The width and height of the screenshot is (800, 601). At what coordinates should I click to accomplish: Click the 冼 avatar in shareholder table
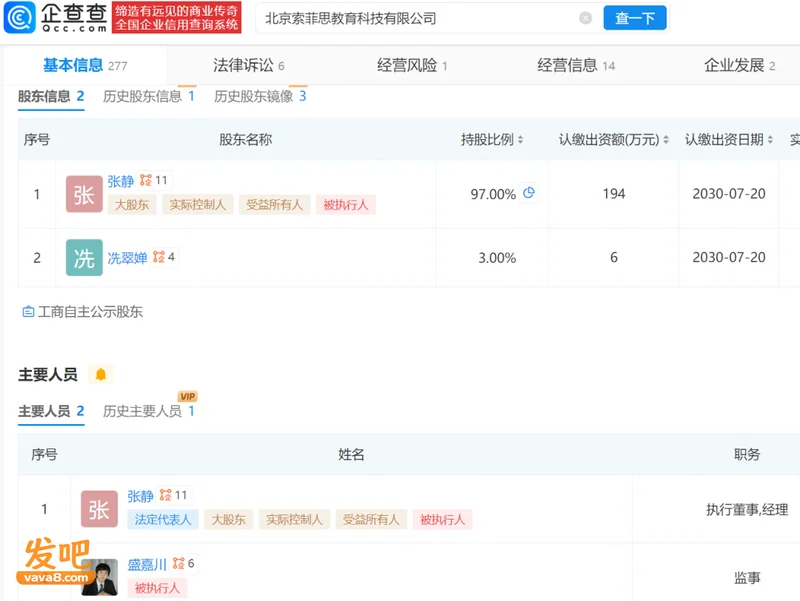[84, 258]
